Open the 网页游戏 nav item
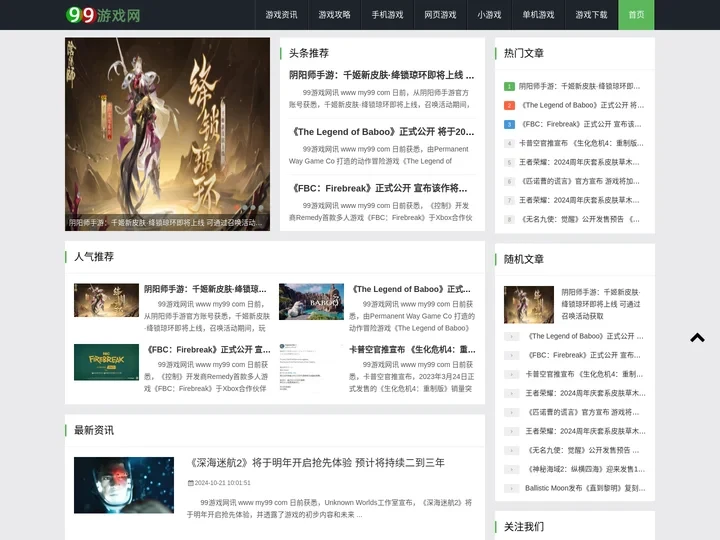Screen dimensions: 720x540 tap(440, 15)
